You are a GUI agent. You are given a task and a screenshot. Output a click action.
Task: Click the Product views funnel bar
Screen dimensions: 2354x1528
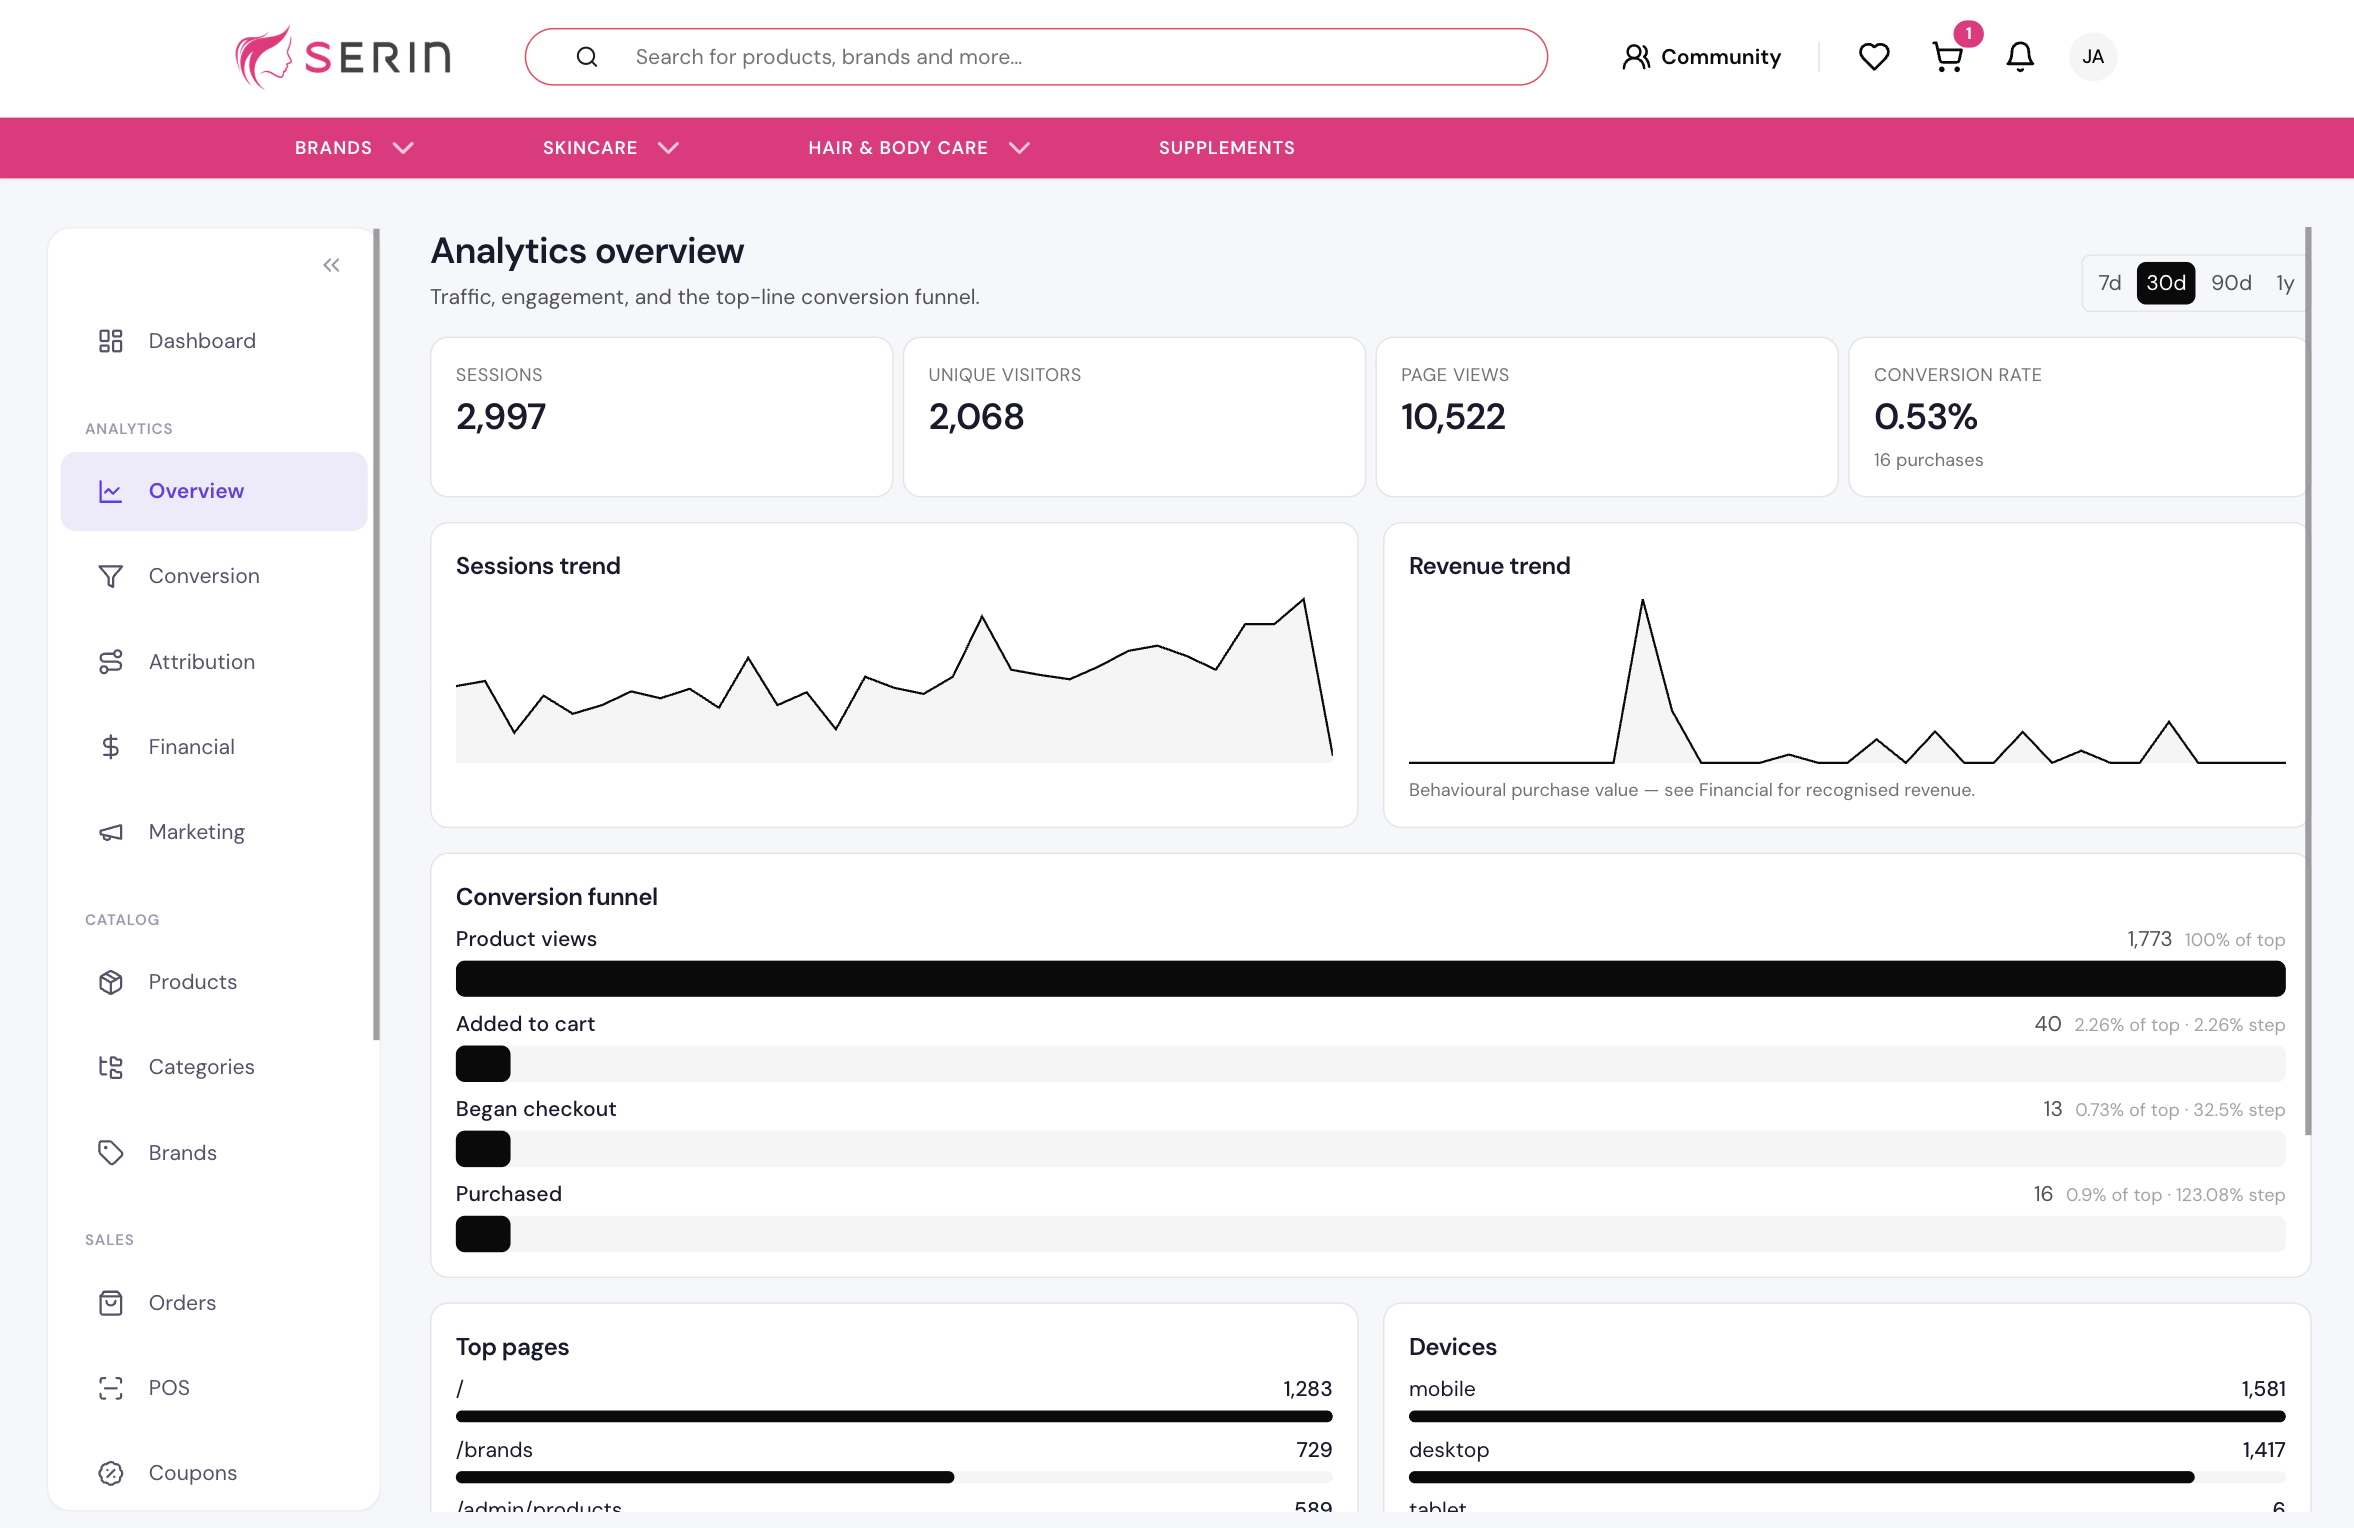pos(1370,979)
